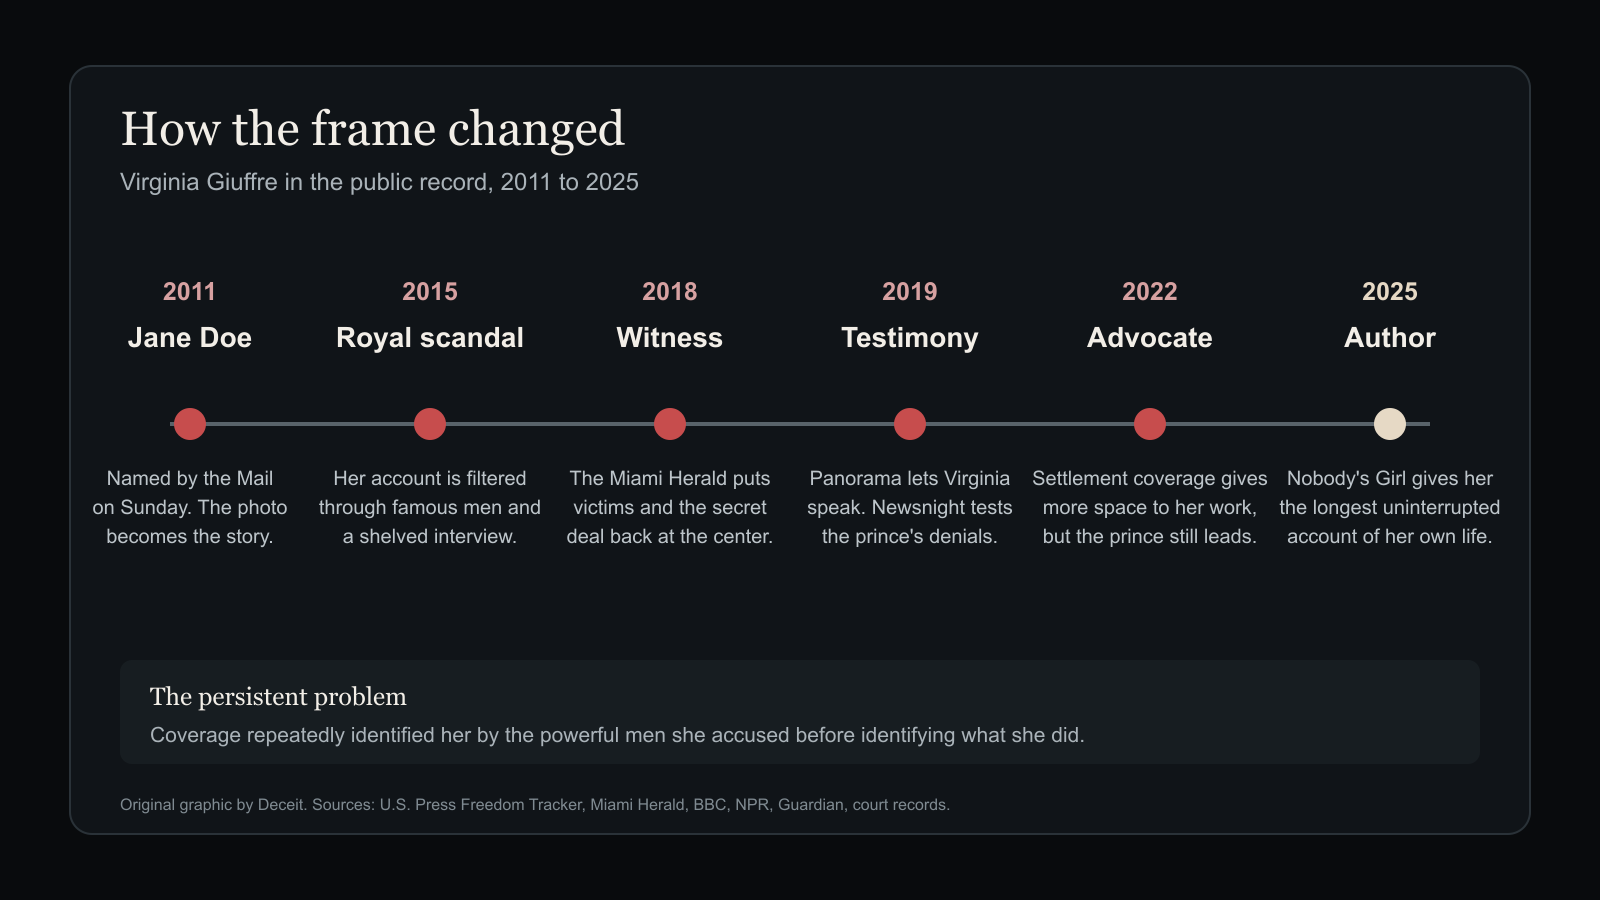Click the "Author" heading
1600x900 pixels.
click(x=1390, y=338)
